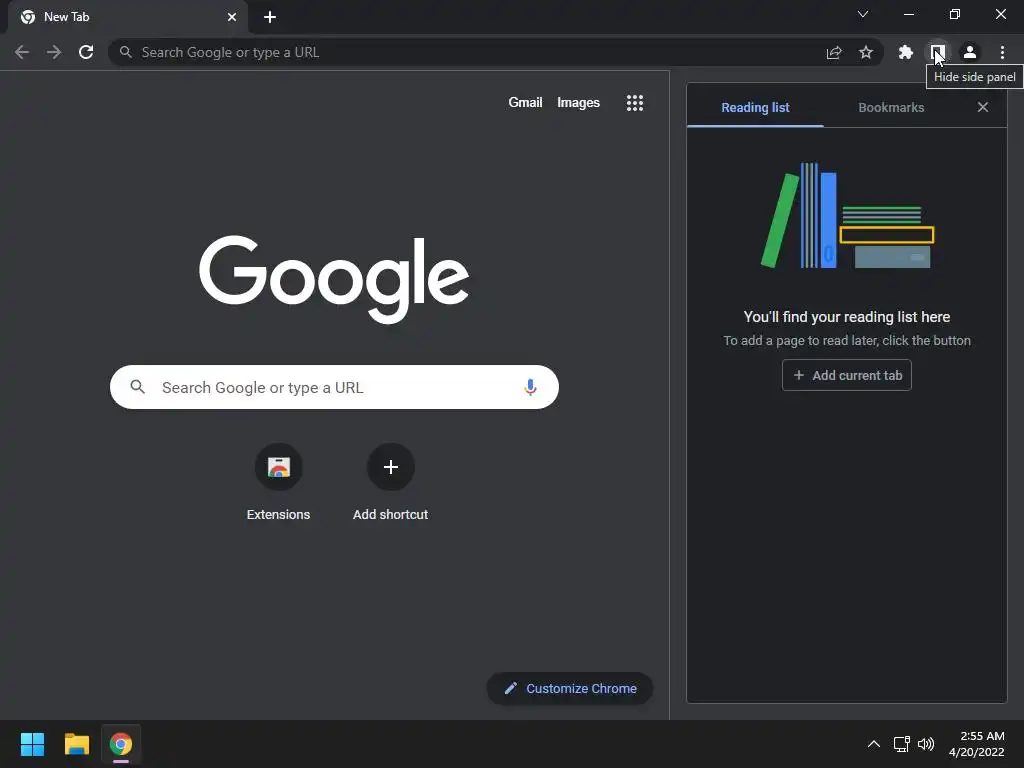The width and height of the screenshot is (1024, 768).
Task: Close the New Tab tab
Action: coord(232,17)
